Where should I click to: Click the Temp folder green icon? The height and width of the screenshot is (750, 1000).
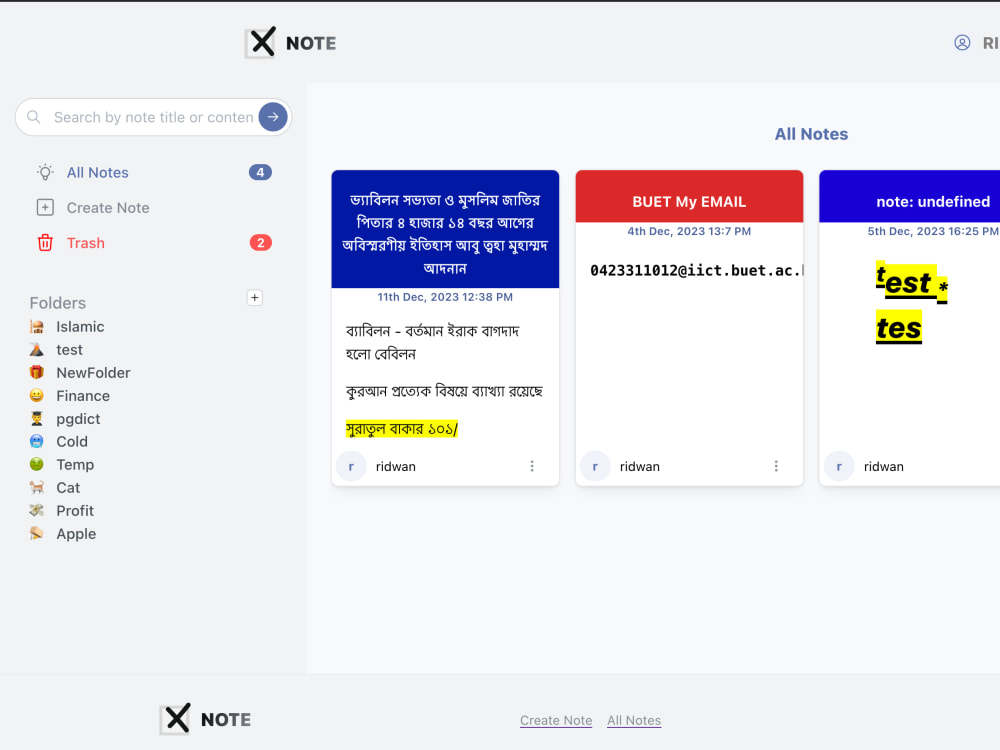pyautogui.click(x=37, y=464)
